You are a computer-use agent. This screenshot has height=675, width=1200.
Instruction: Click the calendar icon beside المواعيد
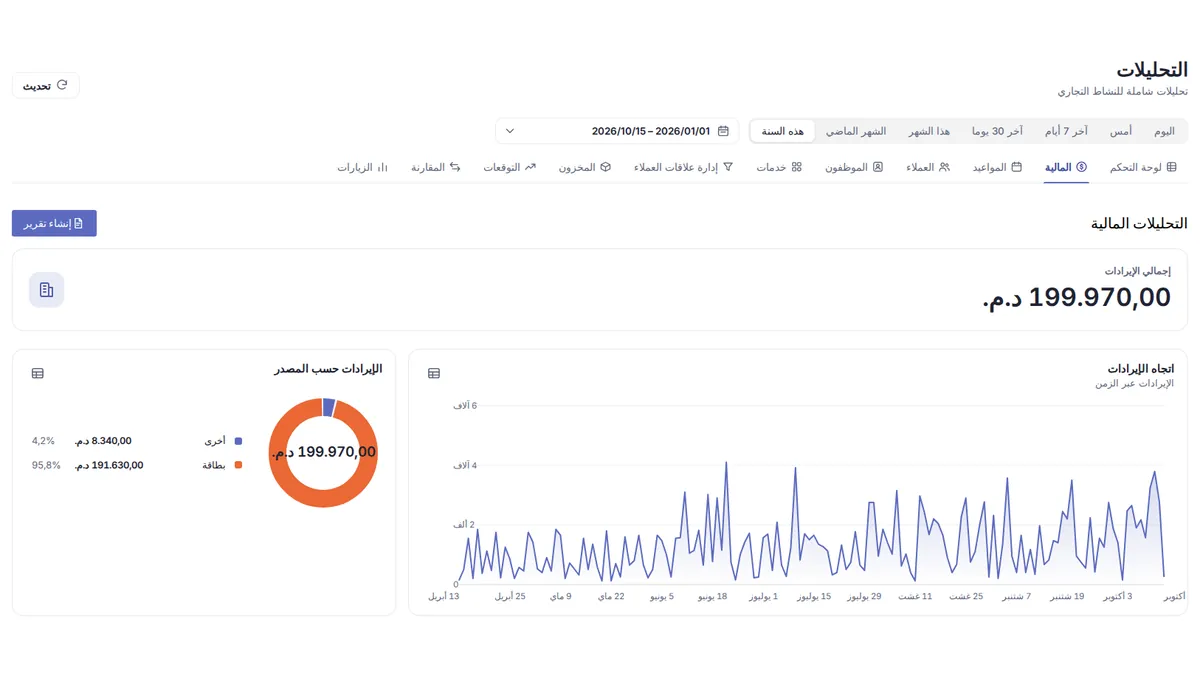[x=1017, y=167]
